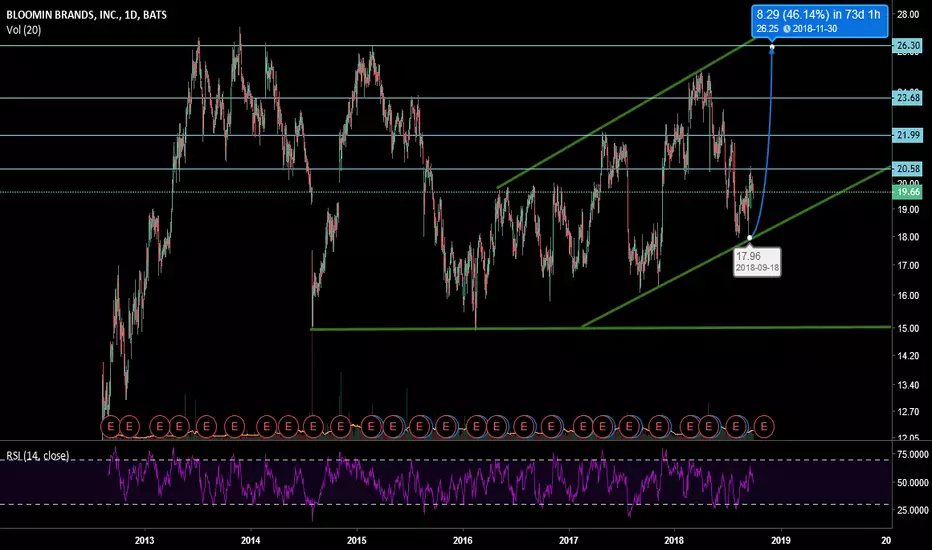
Task: Click the 2017 label on time axis
Action: click(569, 540)
